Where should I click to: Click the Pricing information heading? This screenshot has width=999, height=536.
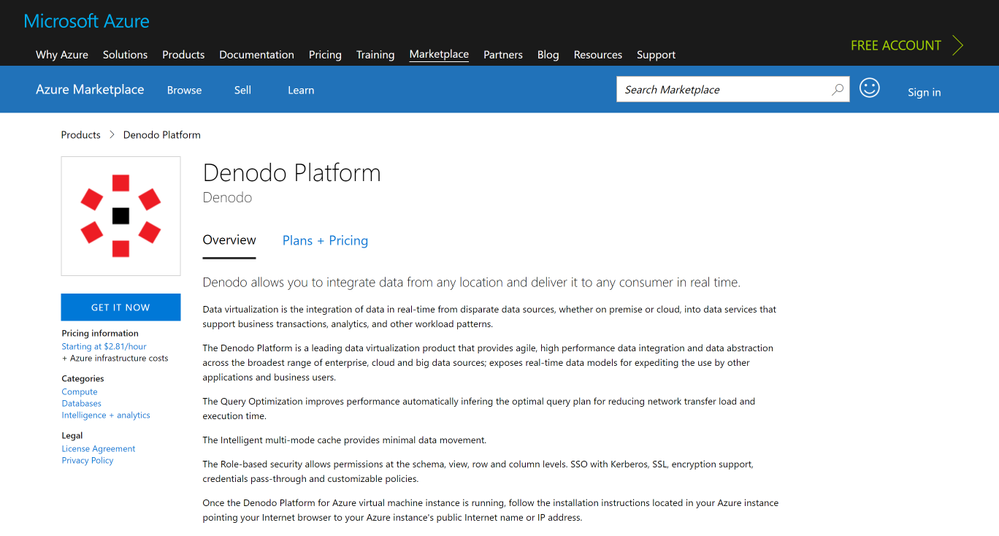[x=100, y=333]
